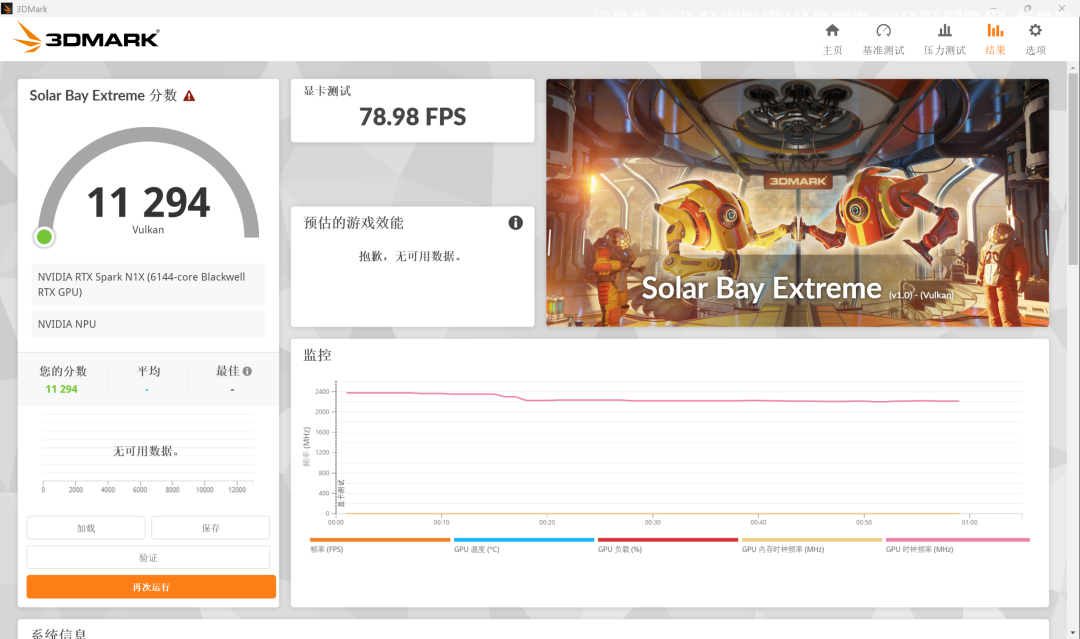Click the 抱歉，无可用数据 message
Image resolution: width=1080 pixels, height=639 pixels.
[411, 256]
